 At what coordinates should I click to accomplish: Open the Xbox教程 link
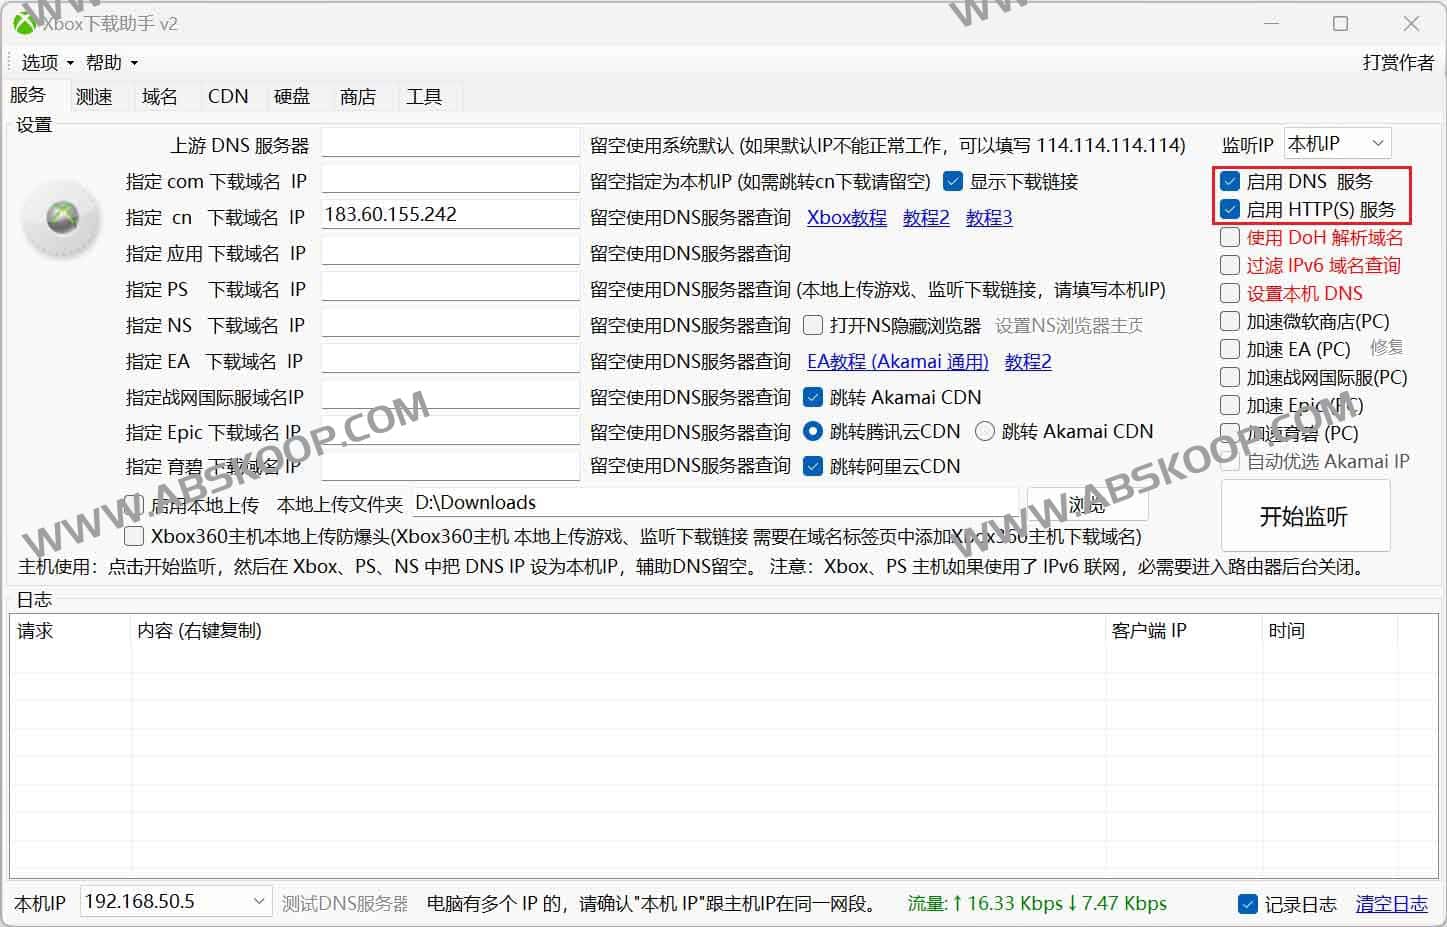coord(846,217)
